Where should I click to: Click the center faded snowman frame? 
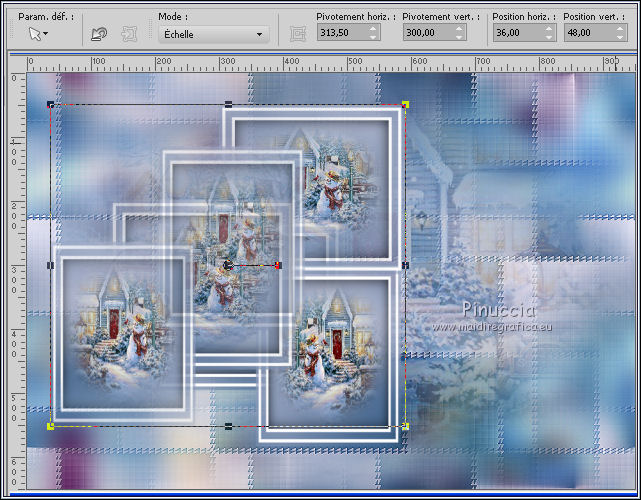pyautogui.click(x=232, y=258)
